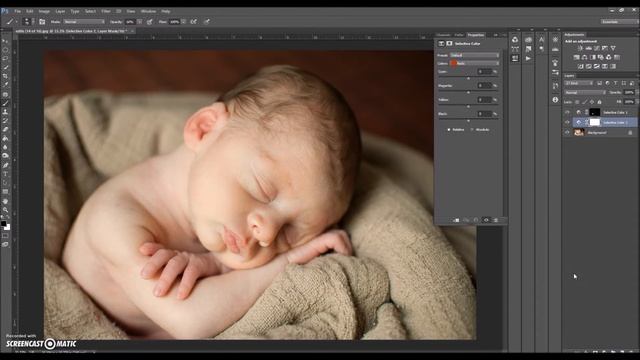Viewport: 640px width, 360px height.
Task: Switch to the Adjustments tab
Action: point(574,35)
